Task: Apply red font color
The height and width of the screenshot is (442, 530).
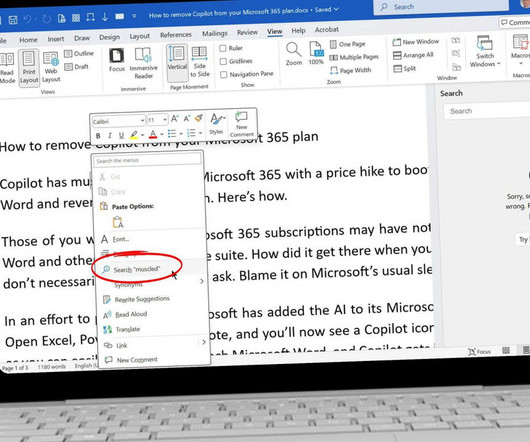Action: point(153,134)
